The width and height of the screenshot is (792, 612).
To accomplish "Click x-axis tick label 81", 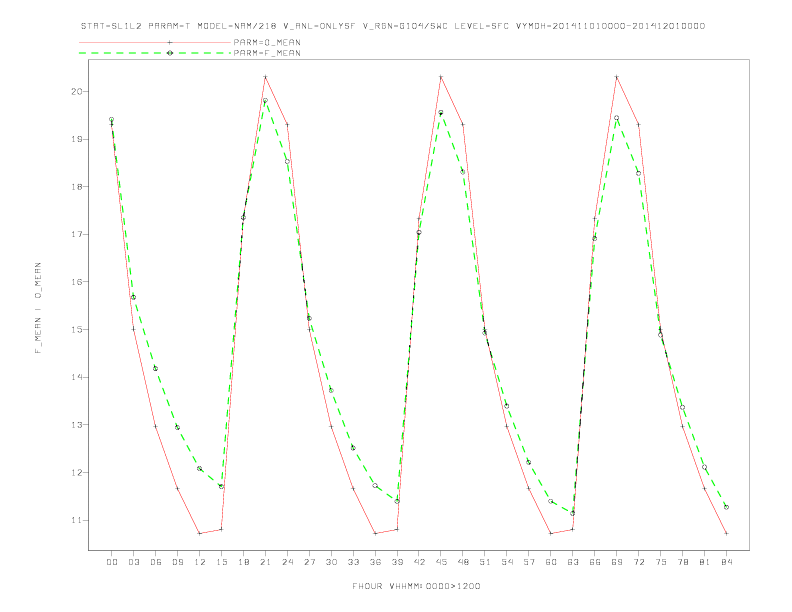I will point(705,562).
